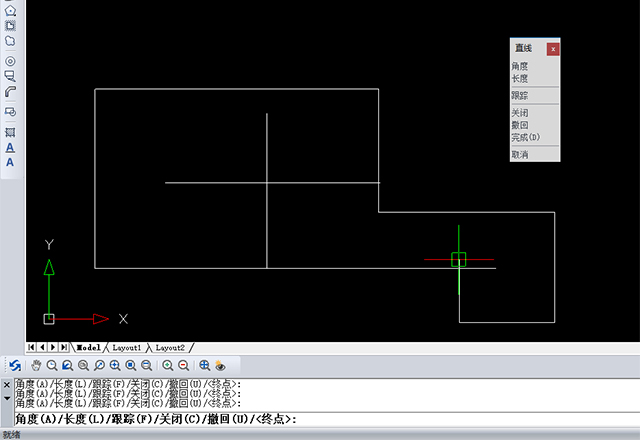
Task: Activate the Pan hand tool
Action: (x=36, y=365)
